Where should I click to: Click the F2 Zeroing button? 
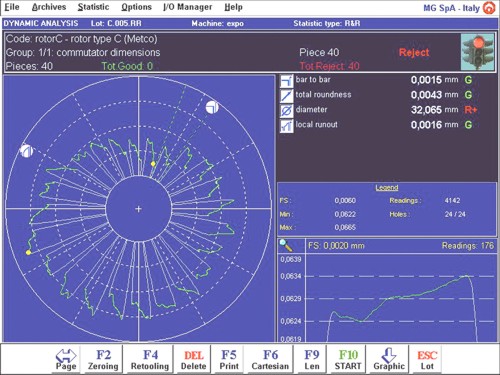click(x=103, y=359)
